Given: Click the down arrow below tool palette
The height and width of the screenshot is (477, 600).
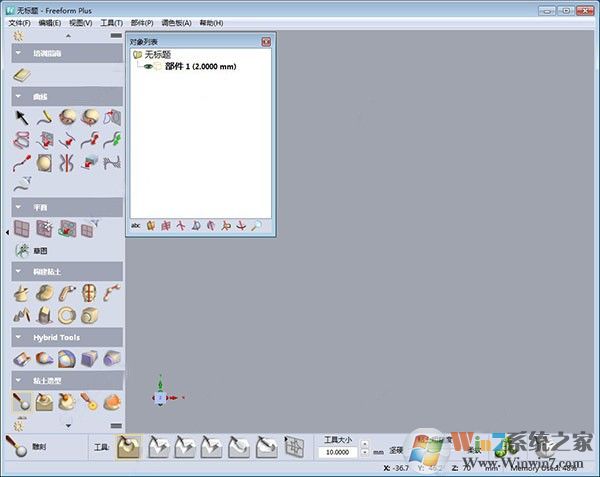Looking at the screenshot, I should click(68, 426).
